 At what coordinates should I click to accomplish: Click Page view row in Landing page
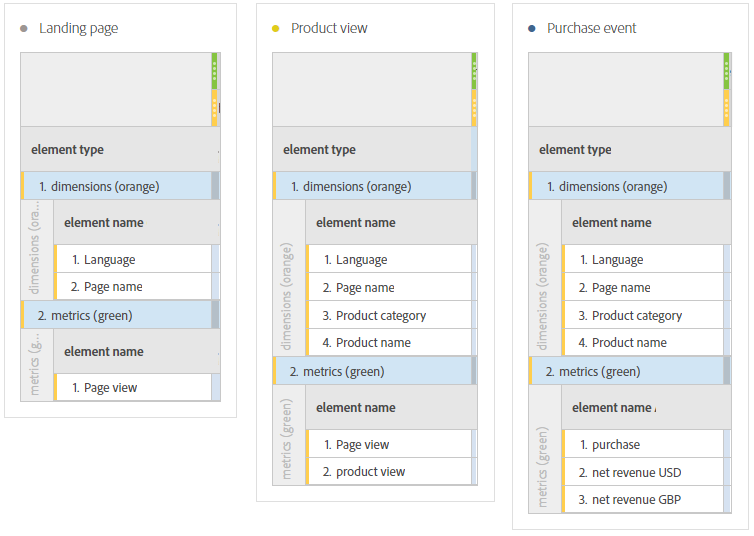click(110, 388)
